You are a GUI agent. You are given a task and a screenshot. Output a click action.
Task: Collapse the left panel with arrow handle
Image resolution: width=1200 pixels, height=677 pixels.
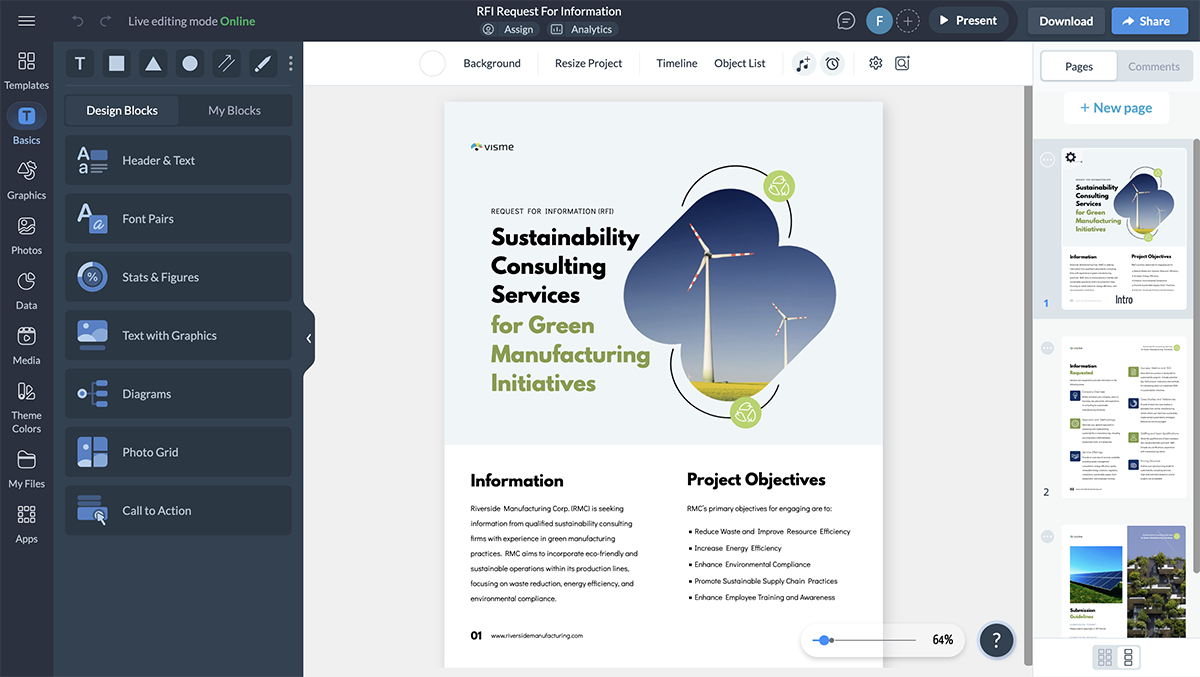pyautogui.click(x=309, y=339)
